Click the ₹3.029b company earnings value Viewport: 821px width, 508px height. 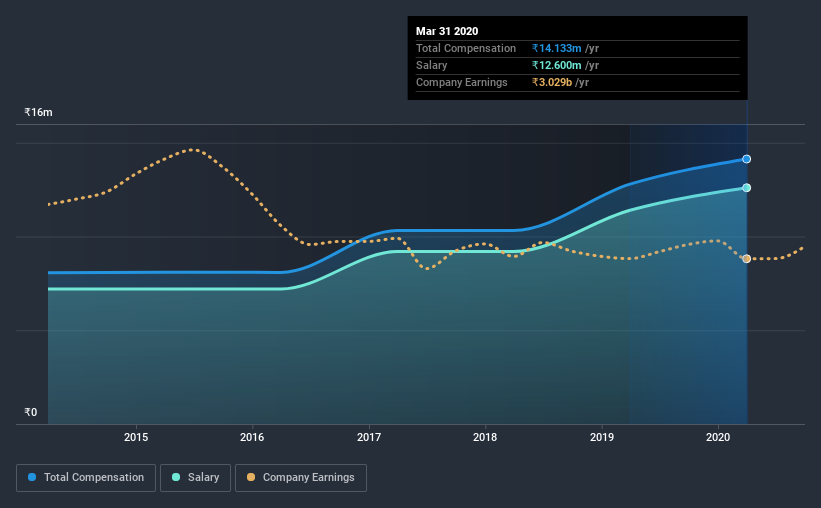click(x=552, y=82)
